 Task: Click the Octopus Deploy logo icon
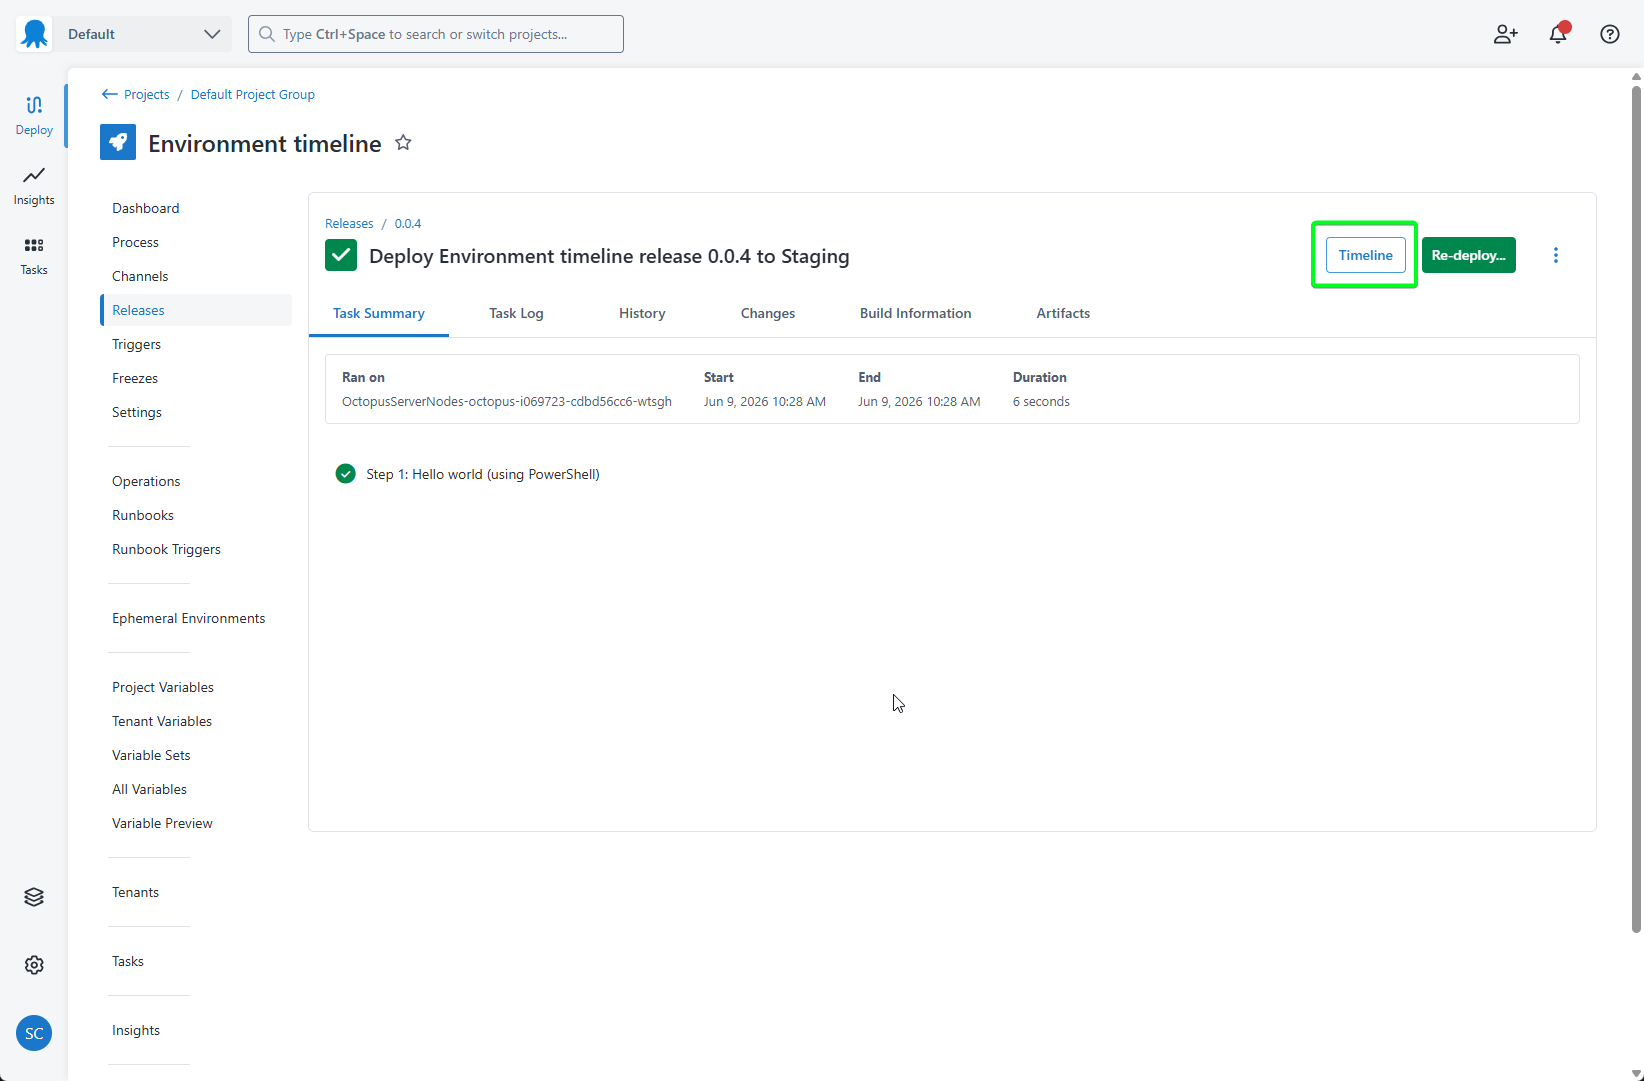[x=34, y=34]
